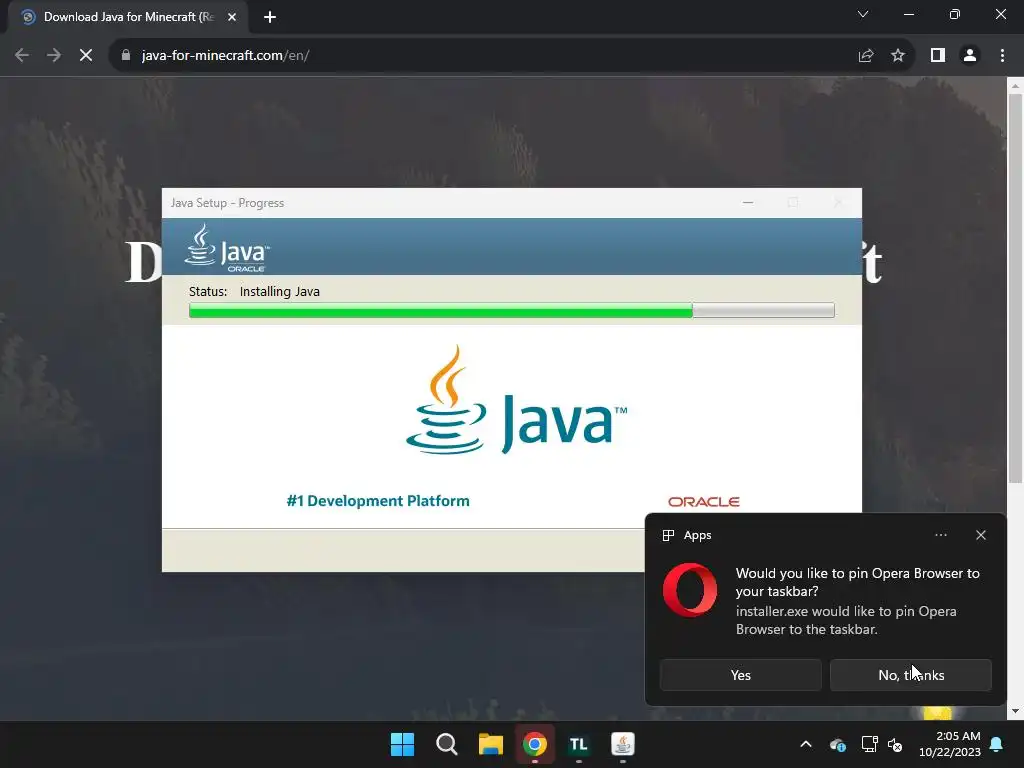1024x768 pixels.
Task: Open the notification bell in the taskbar
Action: pyautogui.click(x=997, y=744)
